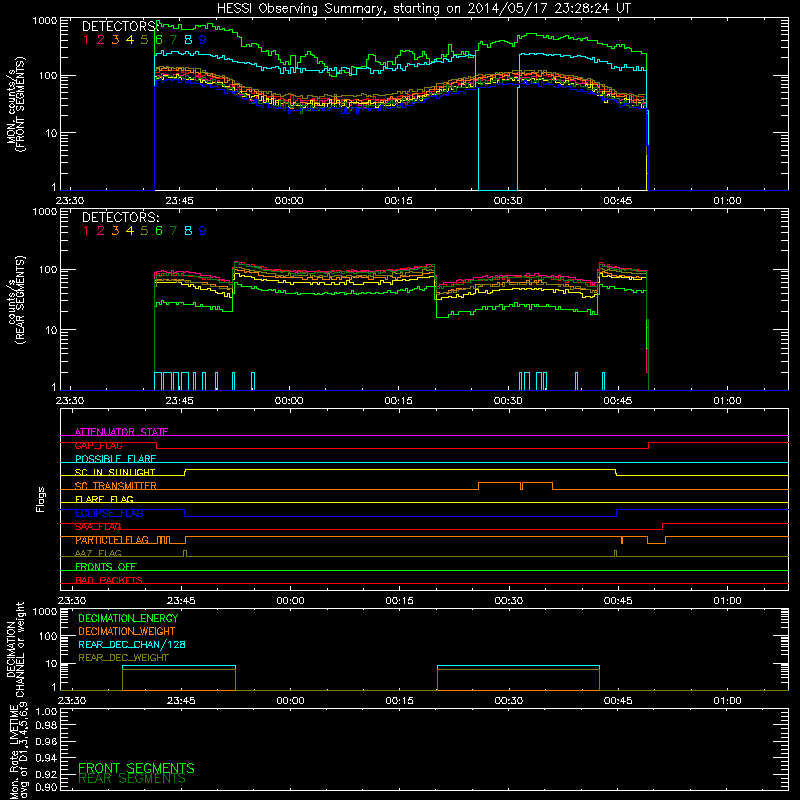Select dark green detector 7 in front segments legend
Viewport: 800px width, 800px height.
tap(173, 40)
